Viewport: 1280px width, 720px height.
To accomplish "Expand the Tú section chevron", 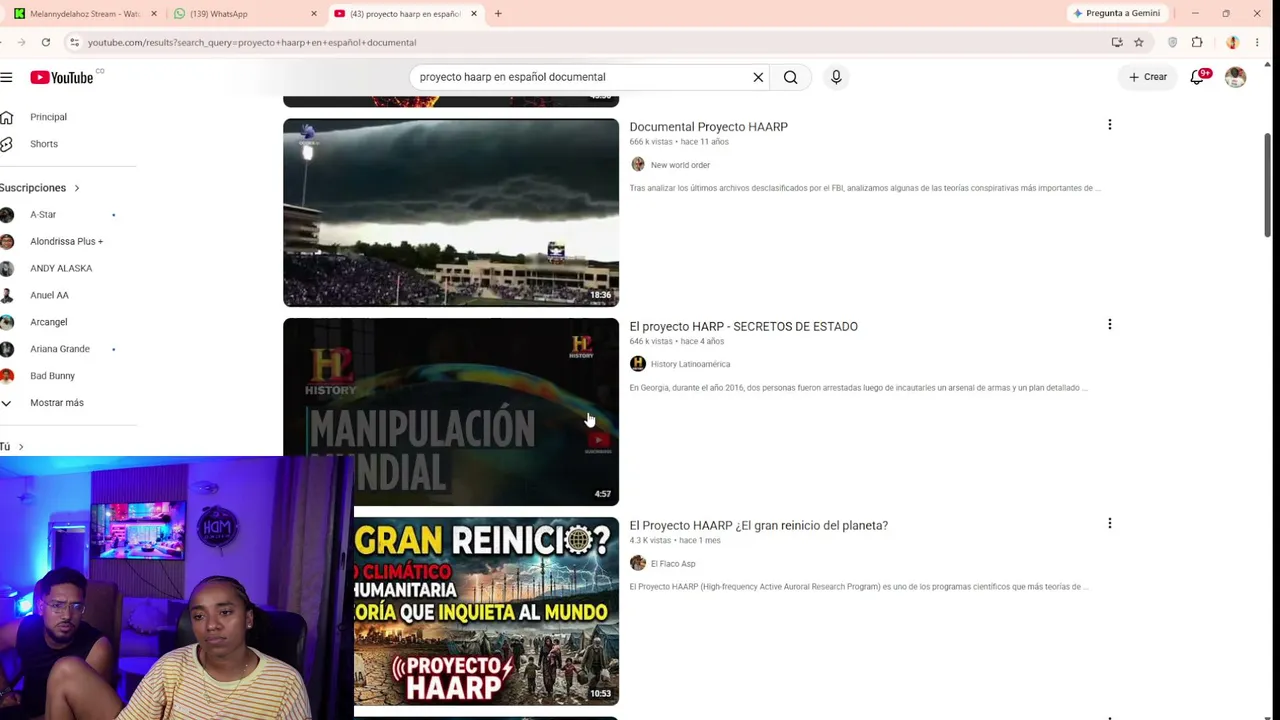I will [21, 447].
